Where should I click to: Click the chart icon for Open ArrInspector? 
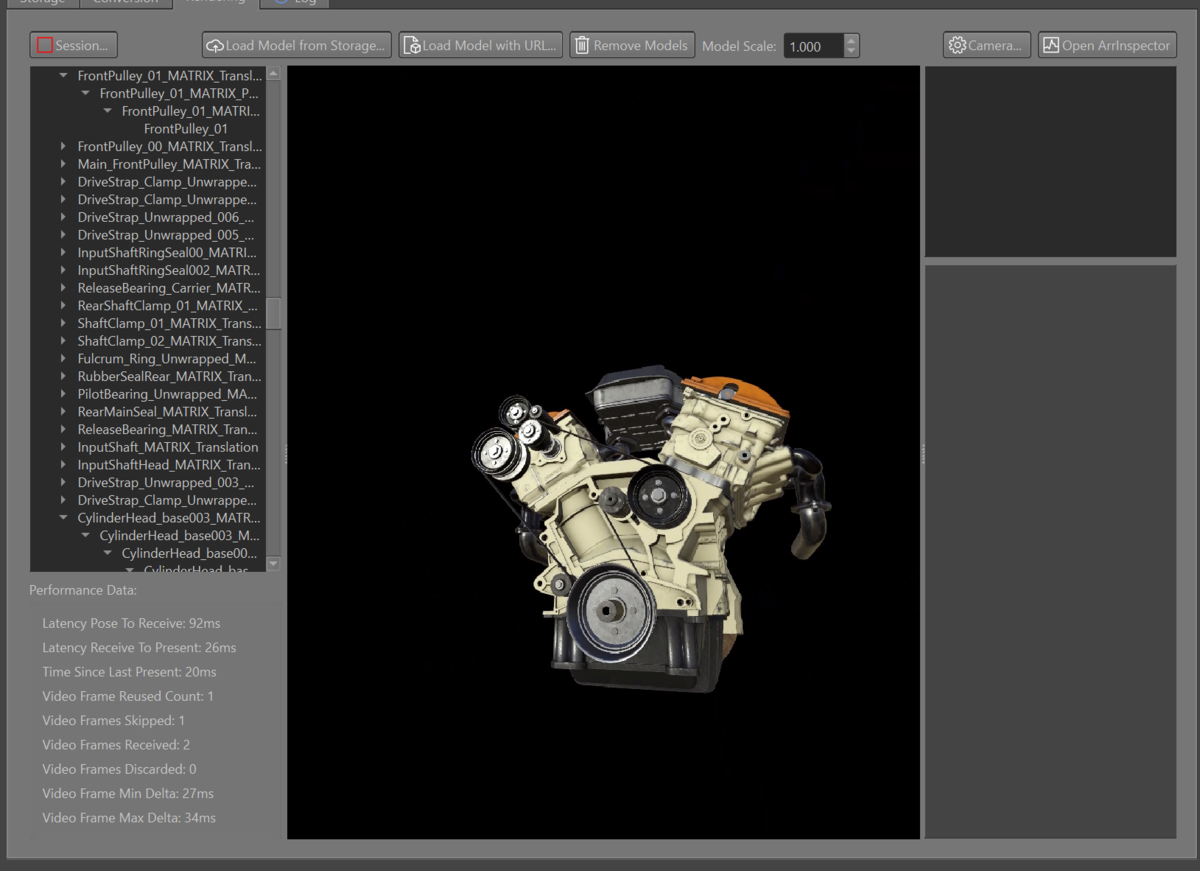(x=1051, y=45)
